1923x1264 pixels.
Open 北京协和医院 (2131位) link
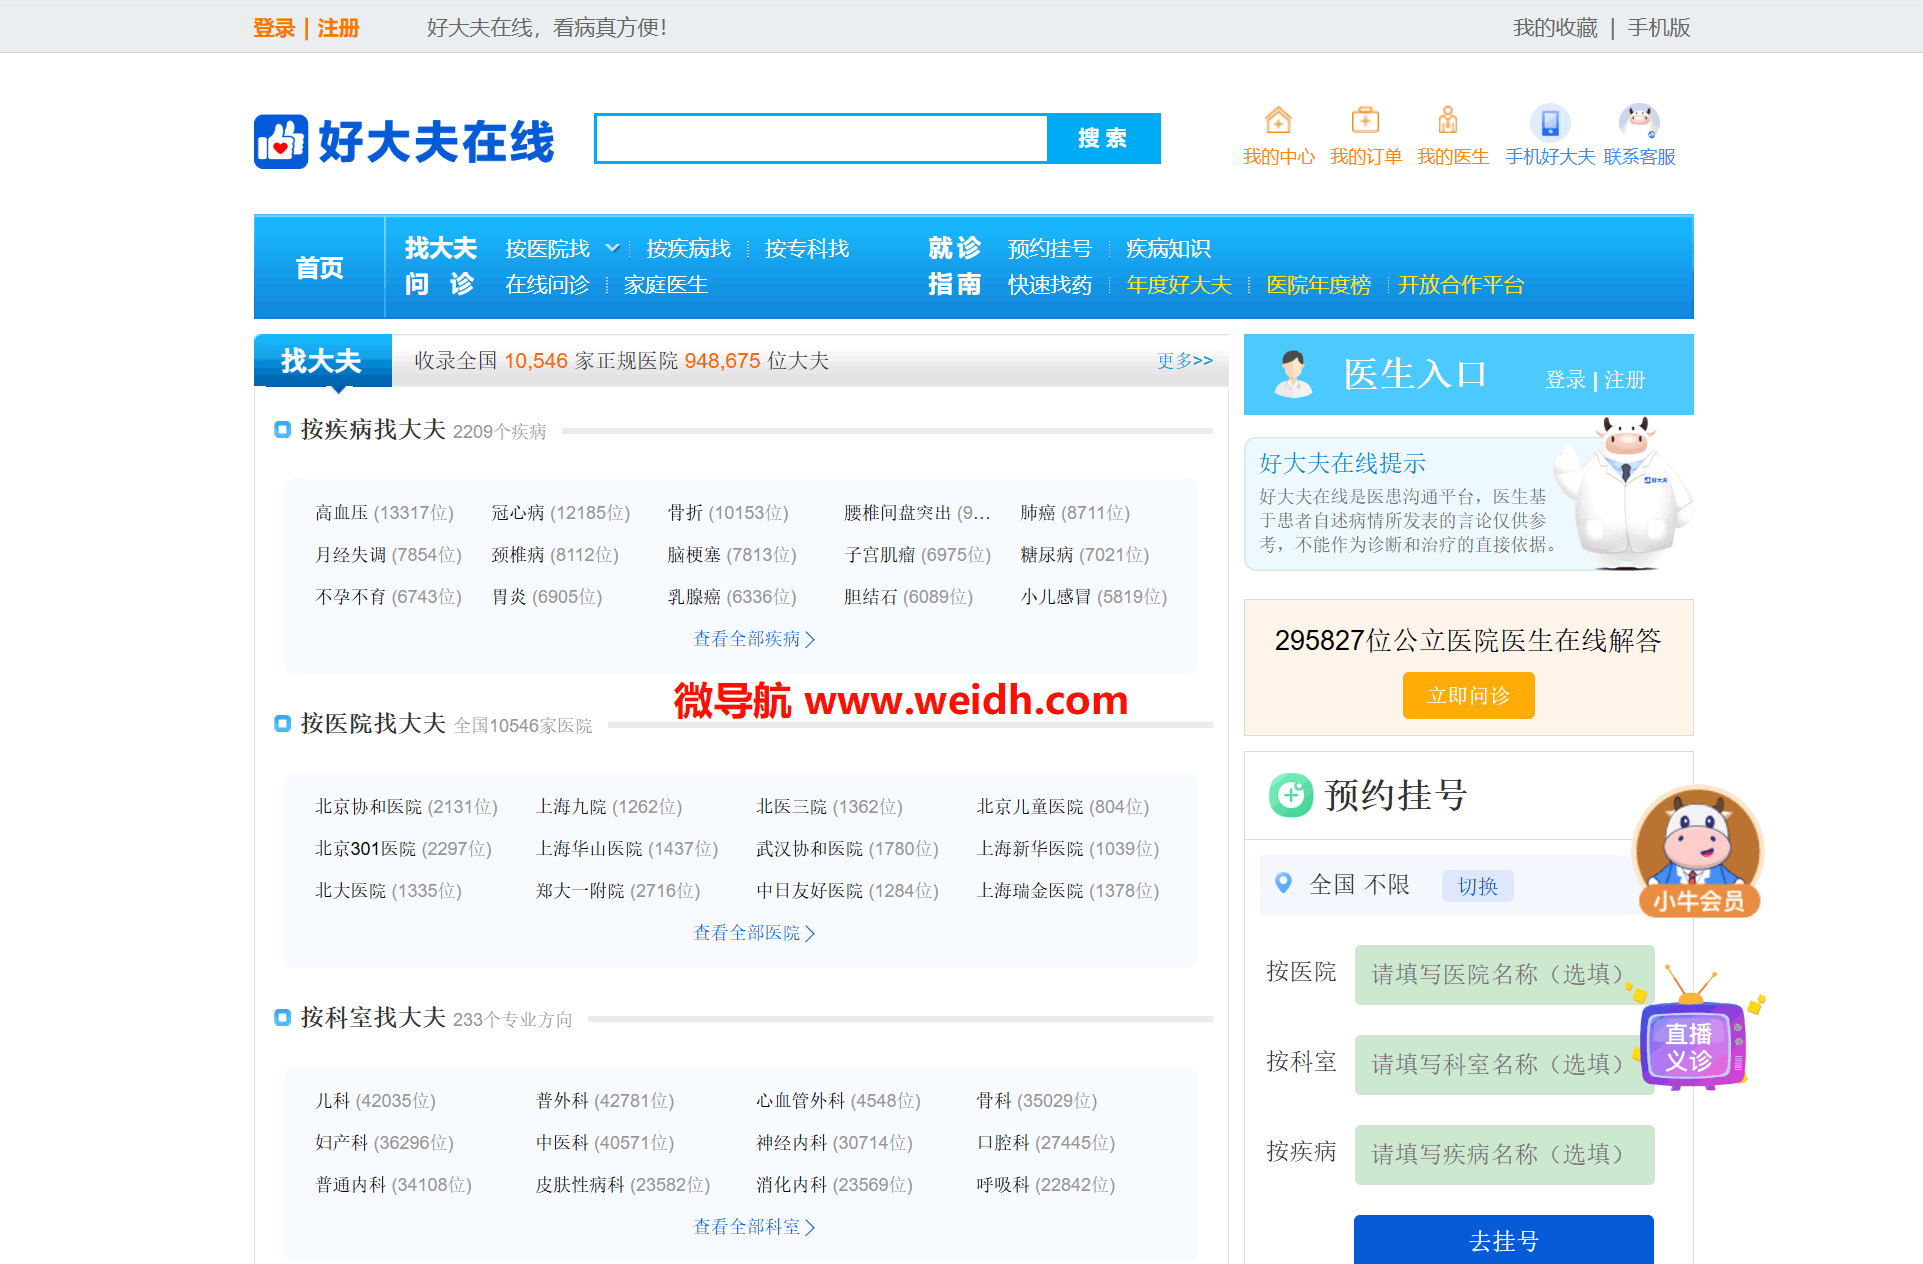tap(406, 806)
